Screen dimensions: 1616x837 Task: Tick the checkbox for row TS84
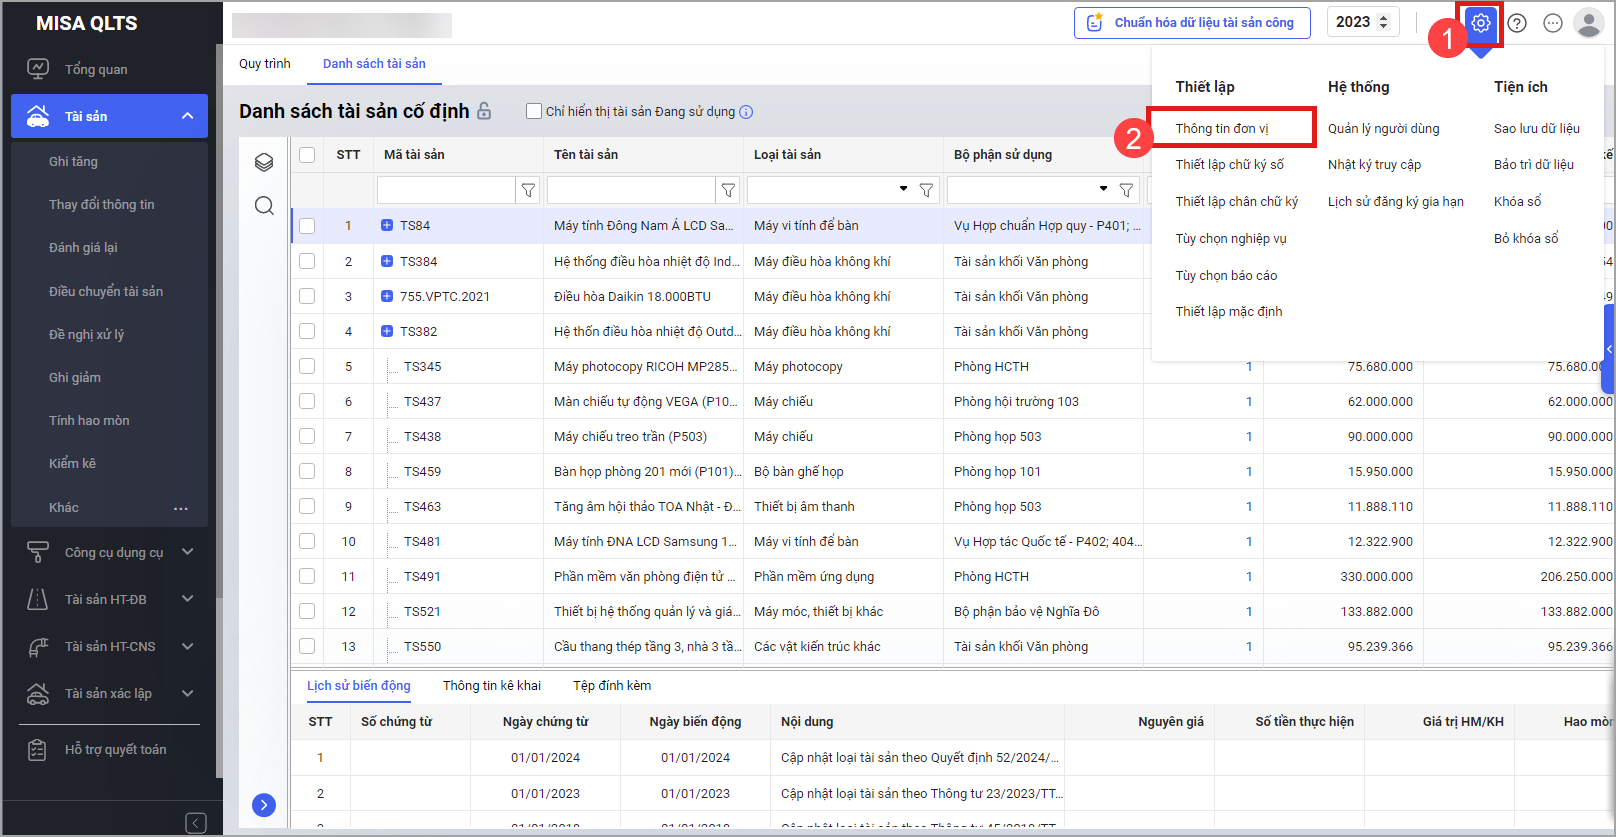point(307,226)
